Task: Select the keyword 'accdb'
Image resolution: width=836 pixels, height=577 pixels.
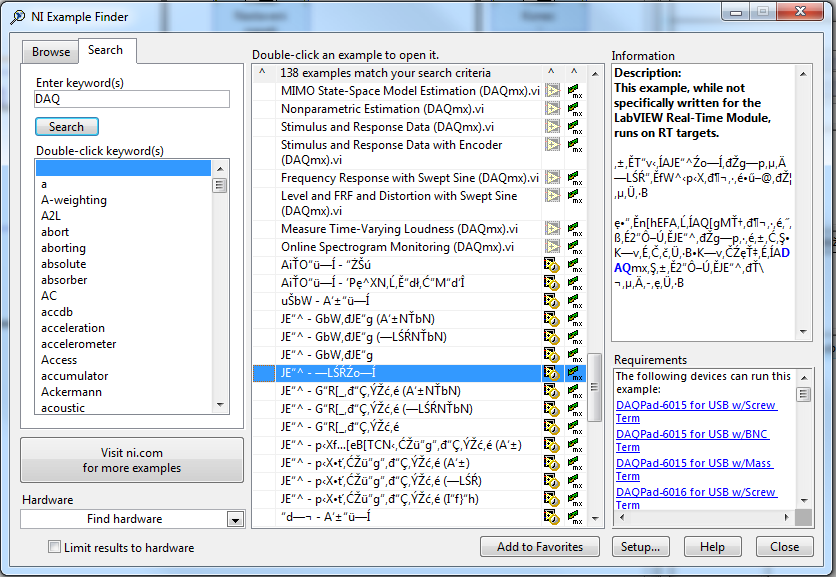Action: [57, 312]
